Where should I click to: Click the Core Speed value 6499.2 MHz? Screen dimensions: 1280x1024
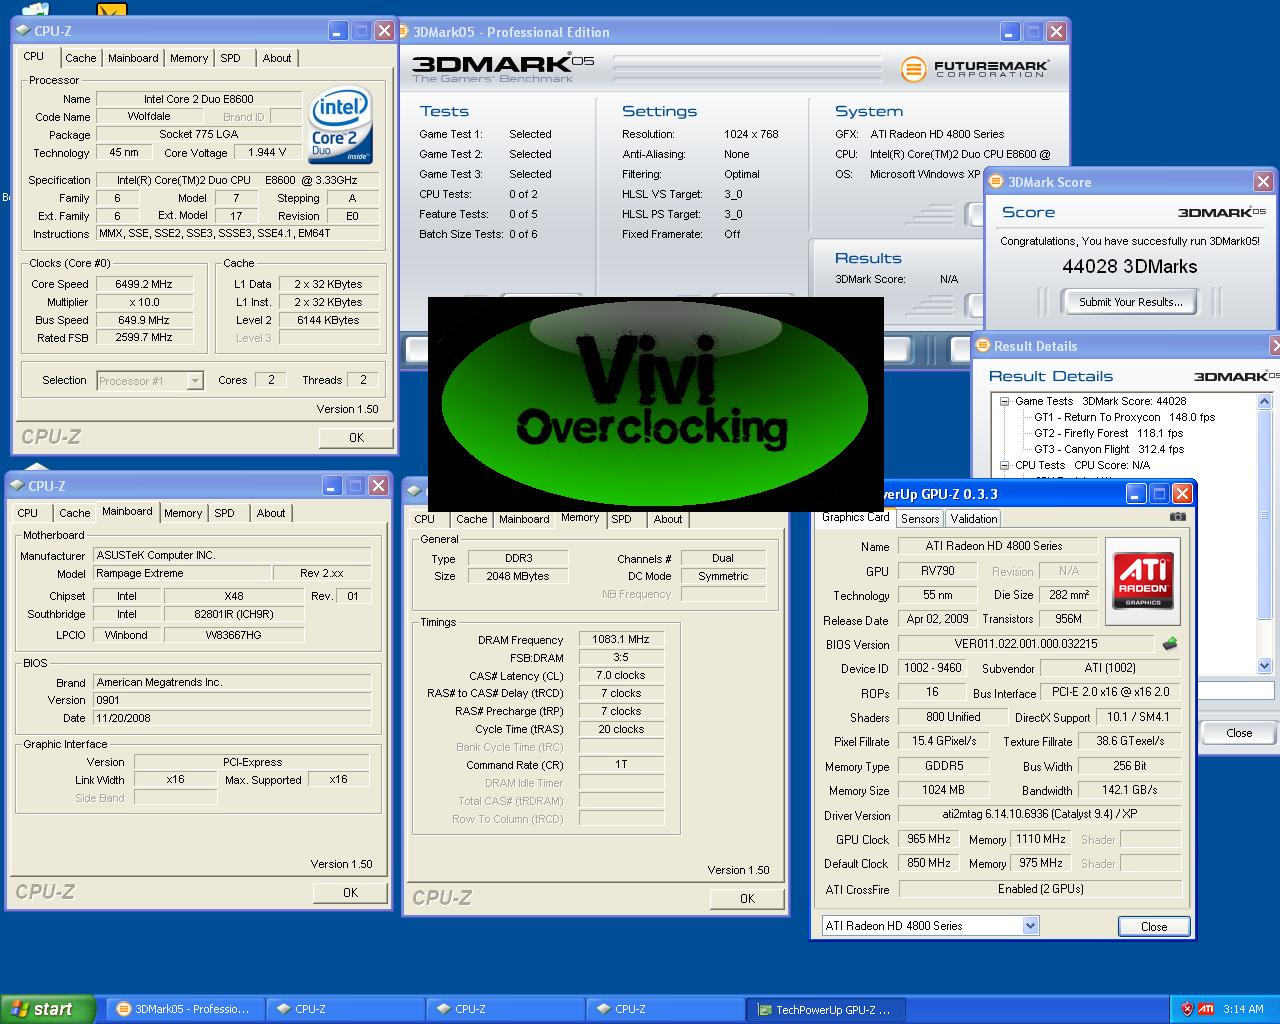(144, 284)
